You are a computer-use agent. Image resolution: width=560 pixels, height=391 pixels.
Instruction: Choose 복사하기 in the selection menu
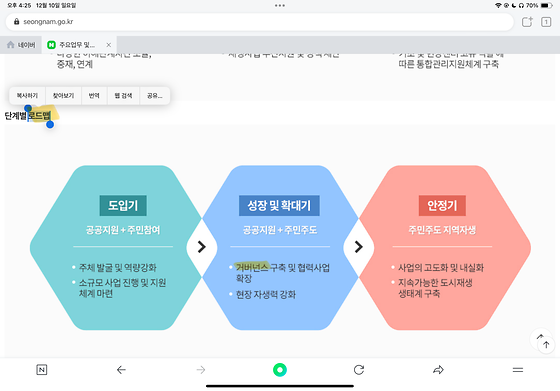pos(27,96)
